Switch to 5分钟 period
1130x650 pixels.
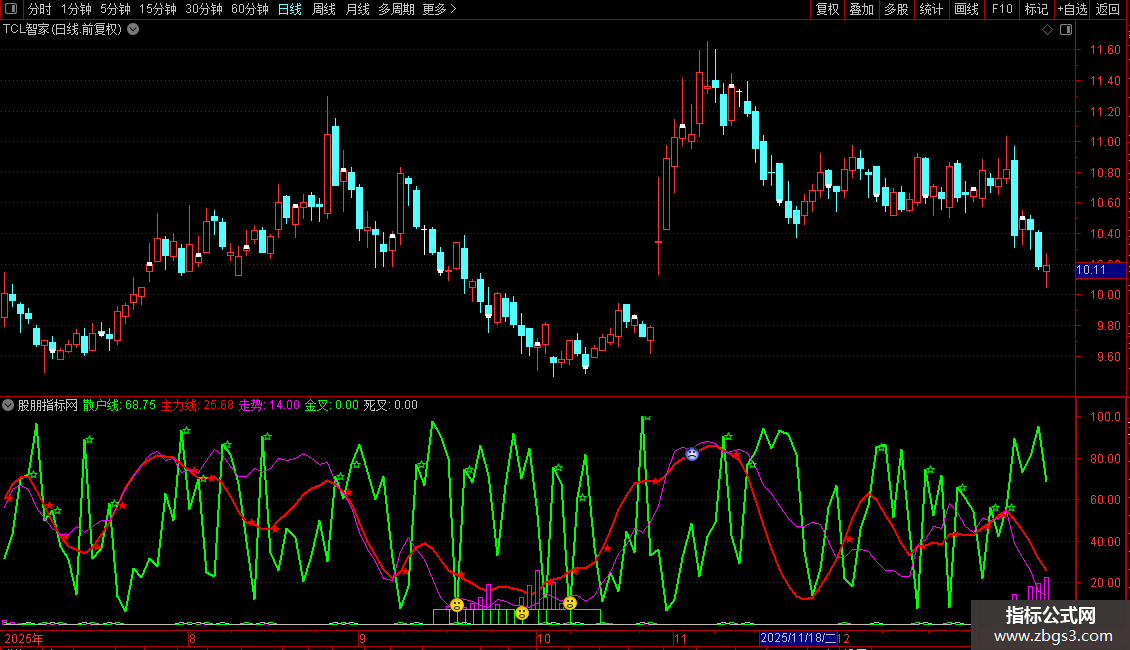115,9
